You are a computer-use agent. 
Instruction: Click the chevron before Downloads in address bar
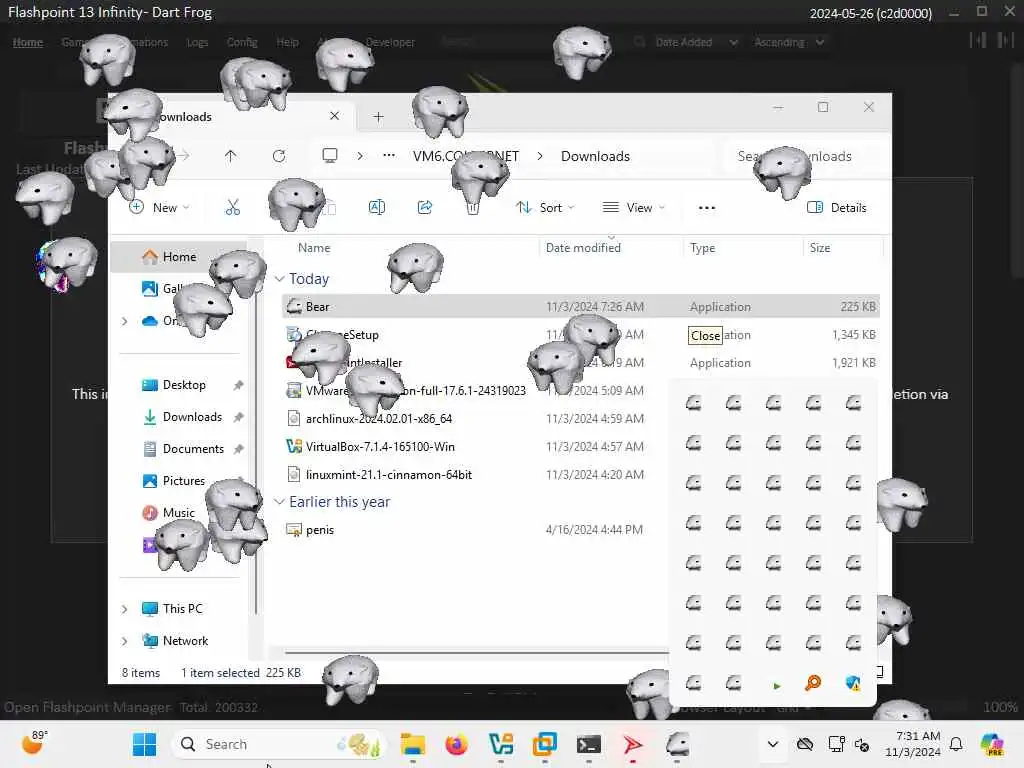(540, 156)
